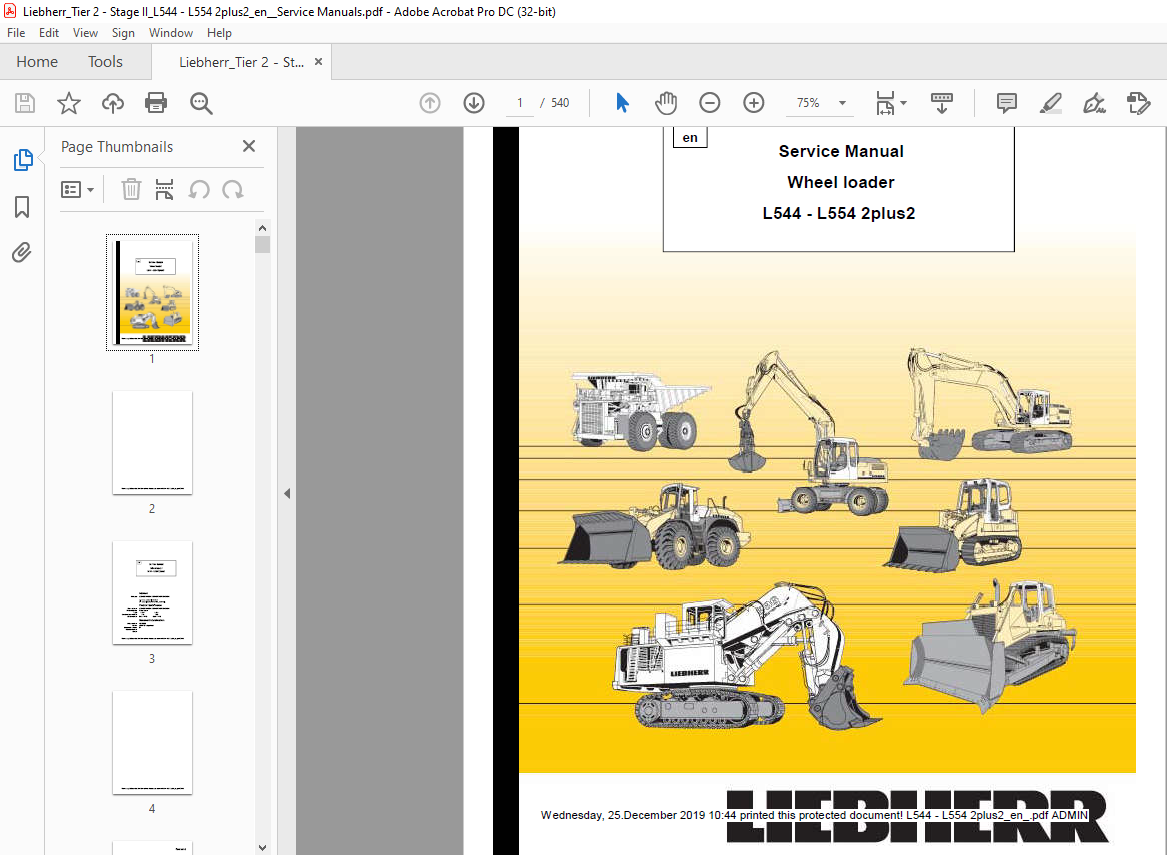Activate the Hand pan tool

[665, 103]
